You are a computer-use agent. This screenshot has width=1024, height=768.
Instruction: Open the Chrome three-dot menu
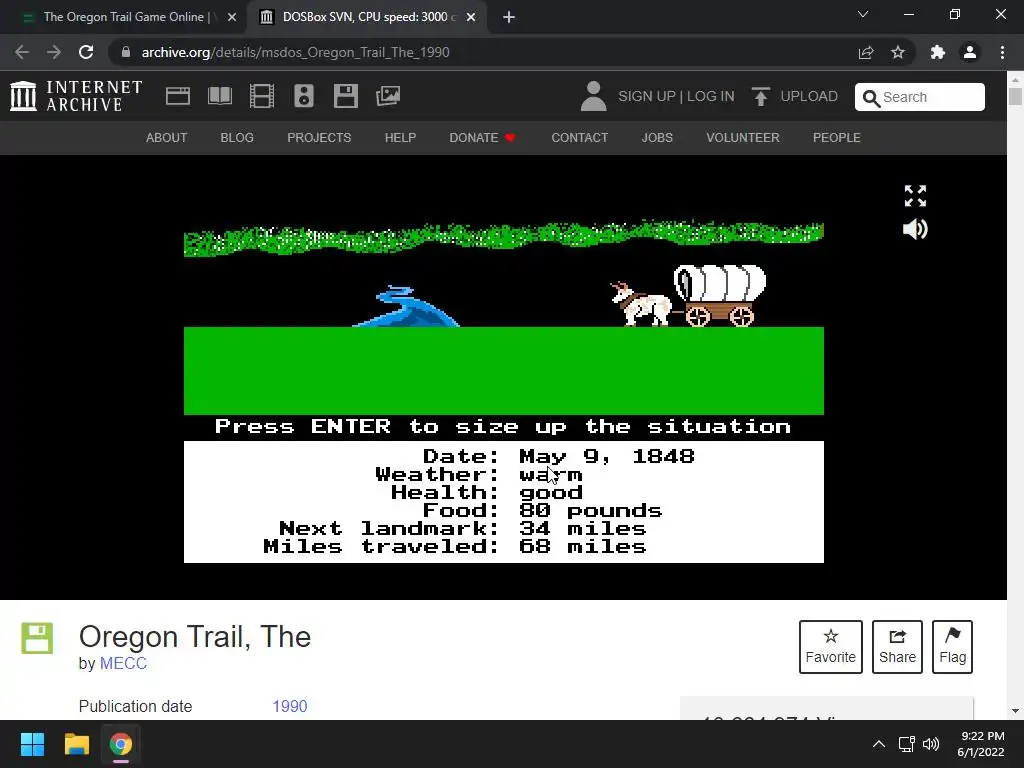[x=1002, y=52]
